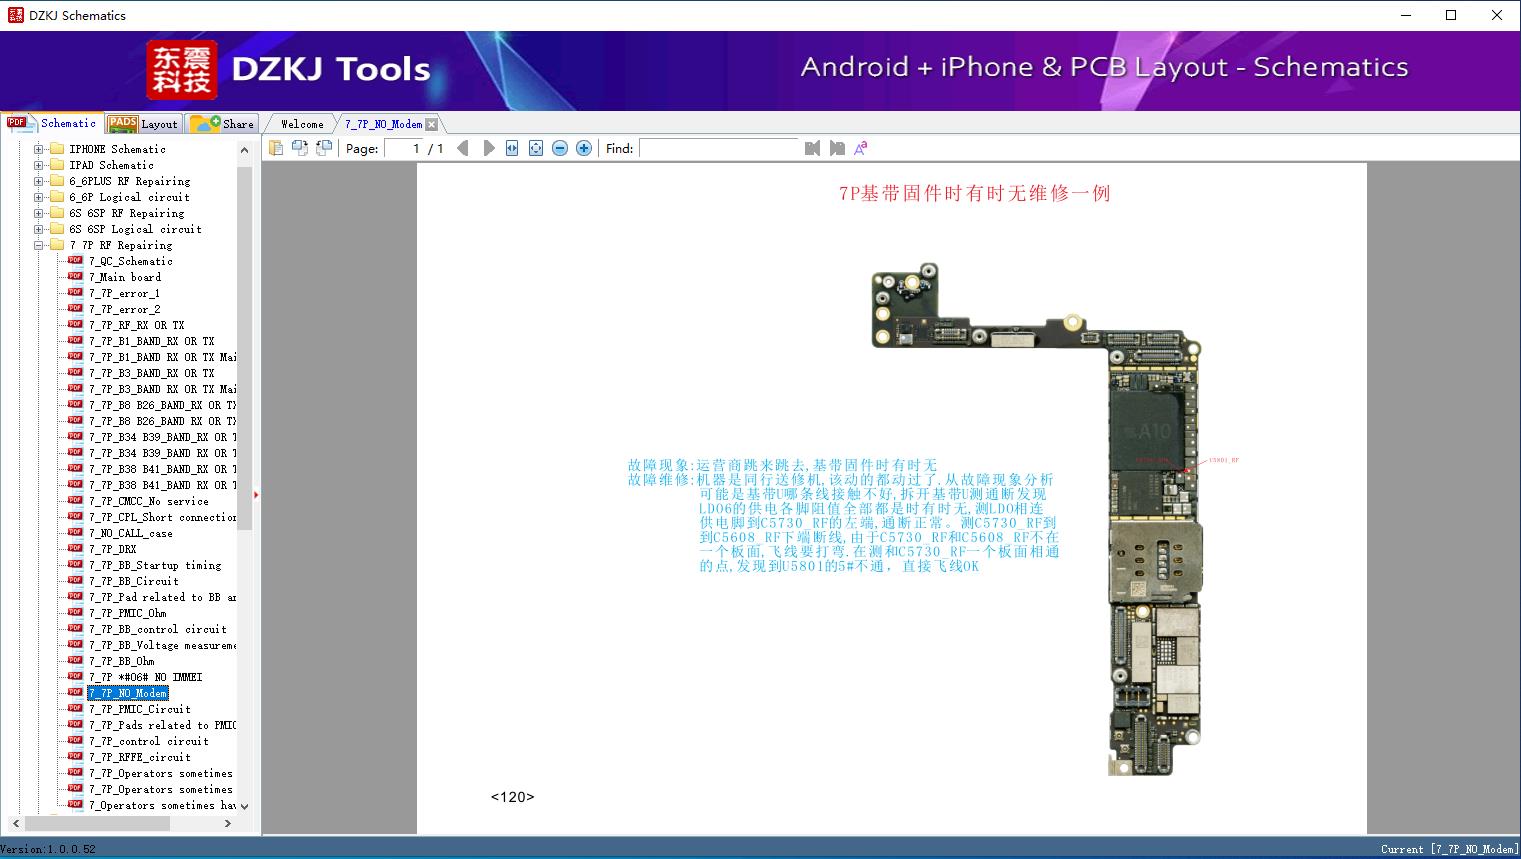Open 7_7P_PMIC_Circuit document
Screen dimensions: 1521x859
coord(139,709)
